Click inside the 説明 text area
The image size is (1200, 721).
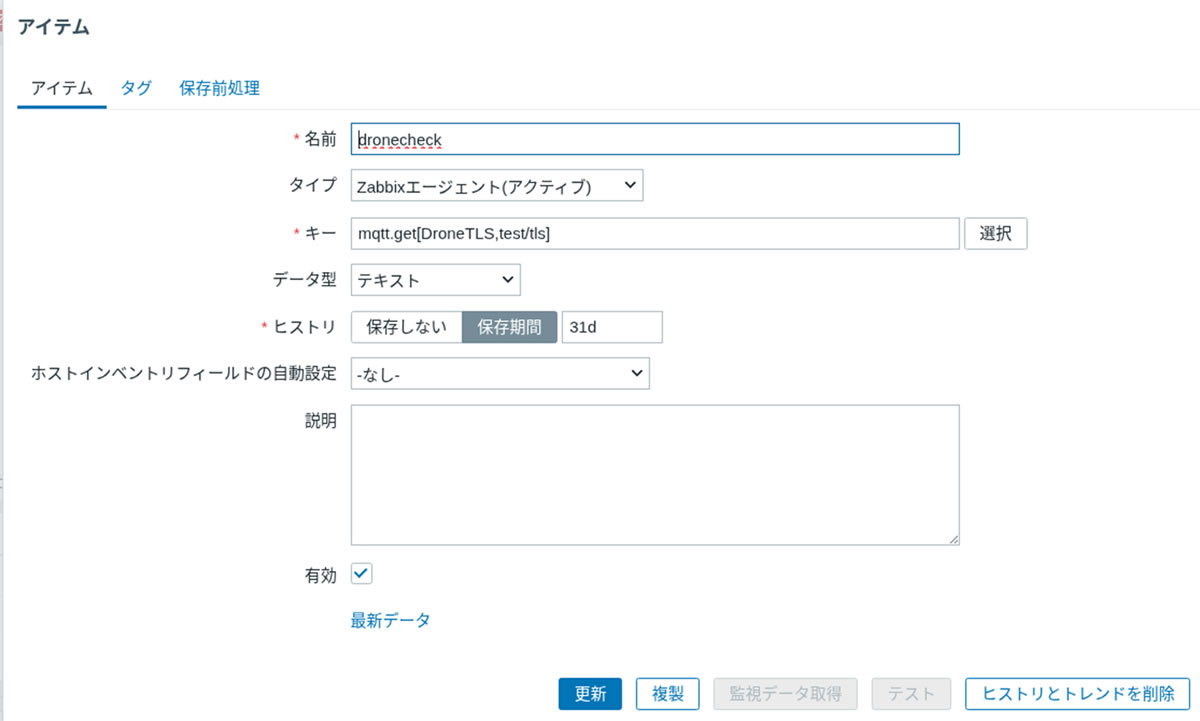[655, 474]
